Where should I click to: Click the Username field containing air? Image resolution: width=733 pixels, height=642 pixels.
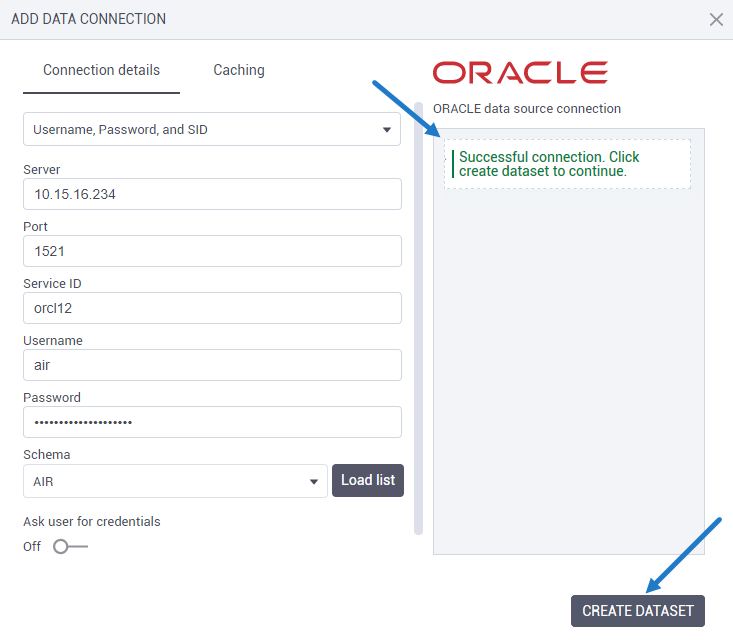[212, 365]
